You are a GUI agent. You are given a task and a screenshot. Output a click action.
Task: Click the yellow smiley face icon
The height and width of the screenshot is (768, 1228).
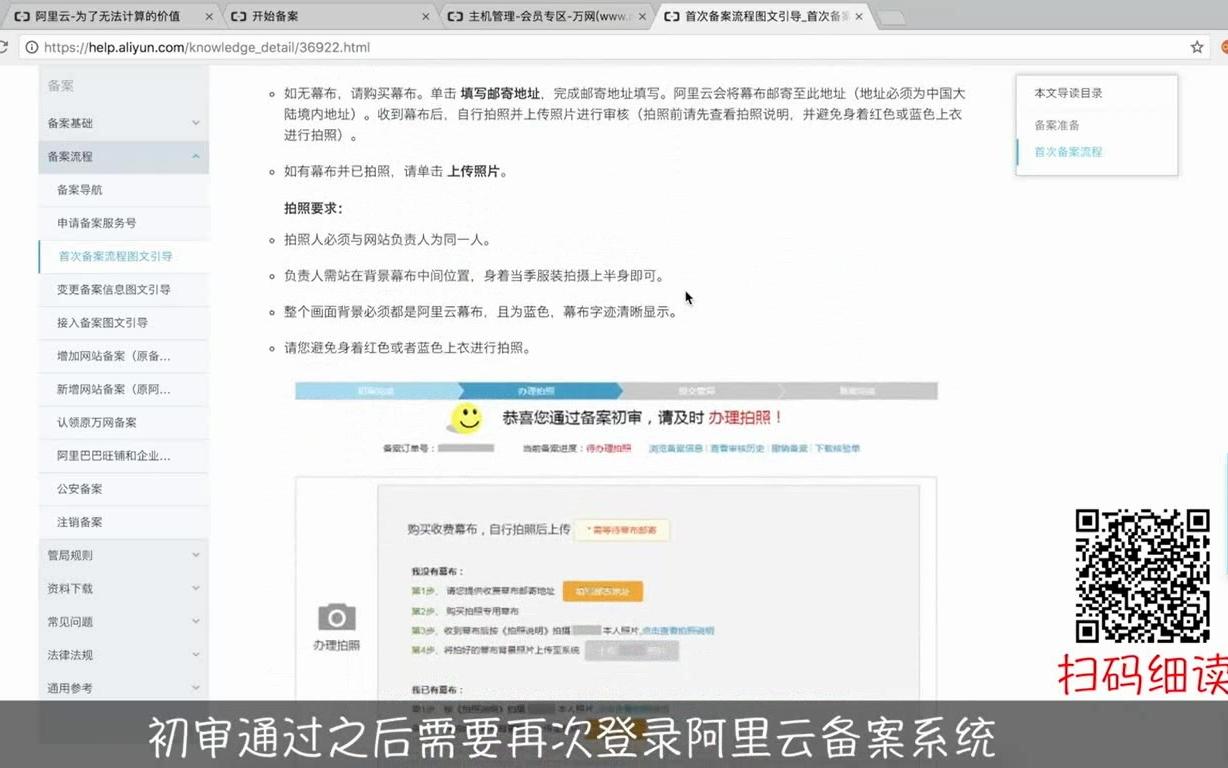(466, 418)
